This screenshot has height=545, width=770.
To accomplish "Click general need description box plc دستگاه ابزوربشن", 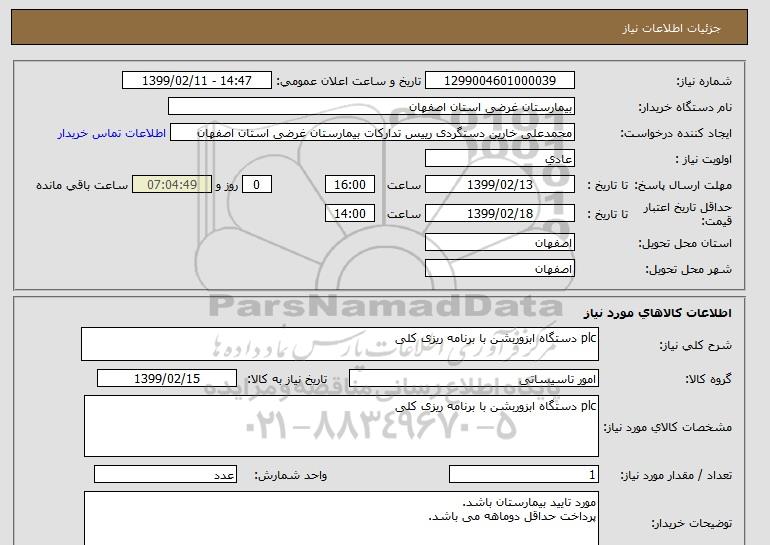I will click(x=340, y=344).
